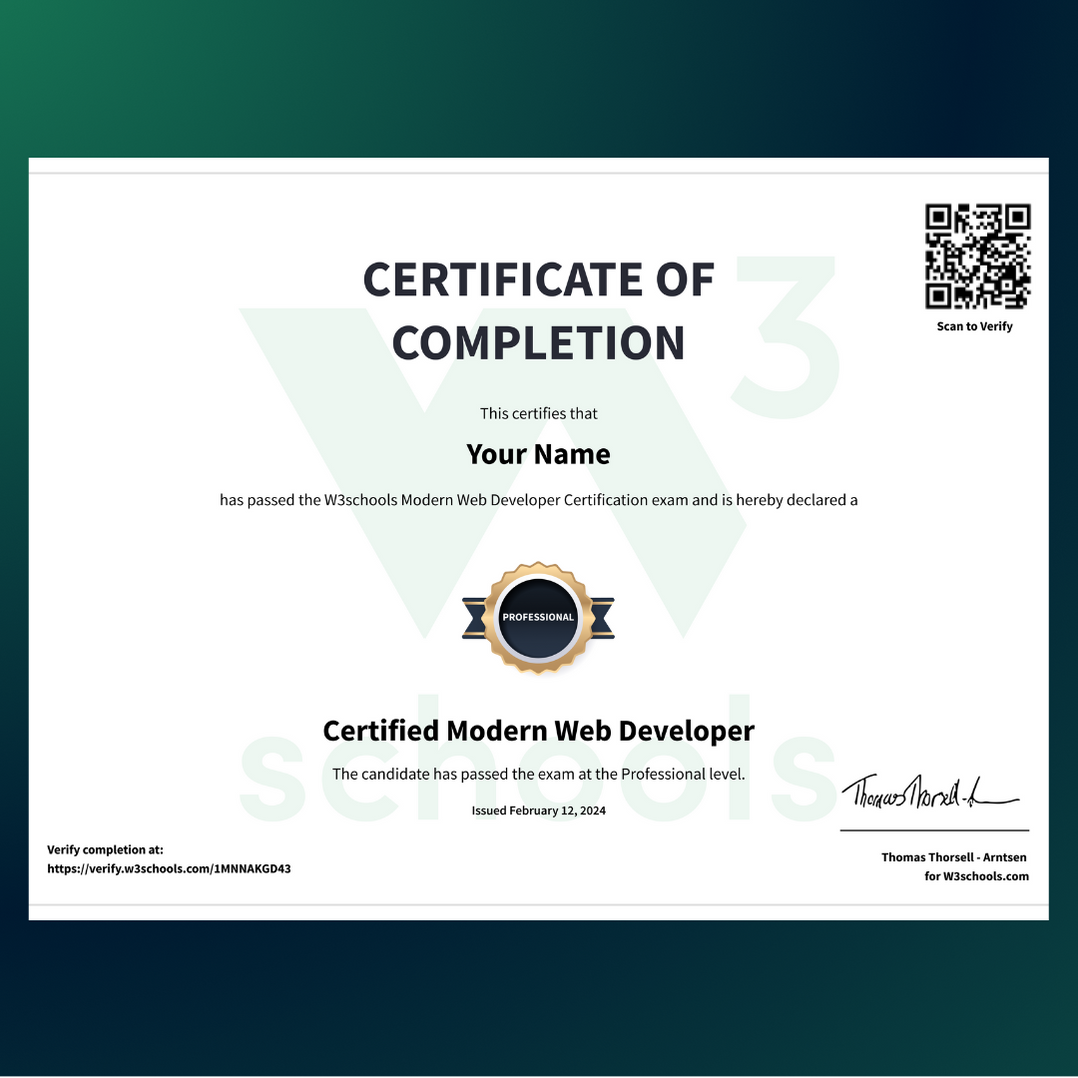1078x1078 pixels.
Task: Click the CERTIFICATE OF COMPLETION heading
Action: click(539, 310)
